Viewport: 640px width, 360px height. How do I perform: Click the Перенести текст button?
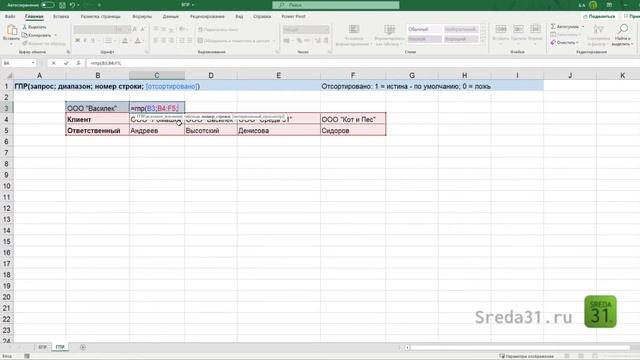pos(218,29)
